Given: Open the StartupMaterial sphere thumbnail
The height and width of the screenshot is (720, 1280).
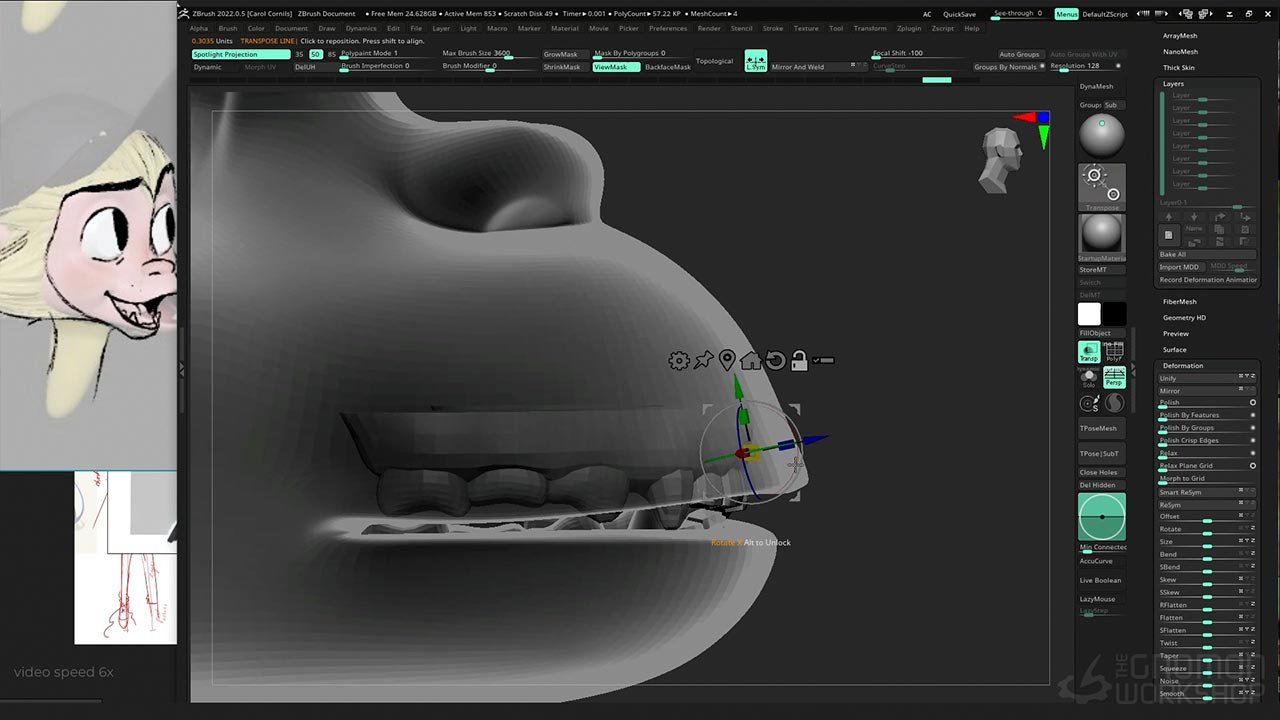Looking at the screenshot, I should [1101, 234].
